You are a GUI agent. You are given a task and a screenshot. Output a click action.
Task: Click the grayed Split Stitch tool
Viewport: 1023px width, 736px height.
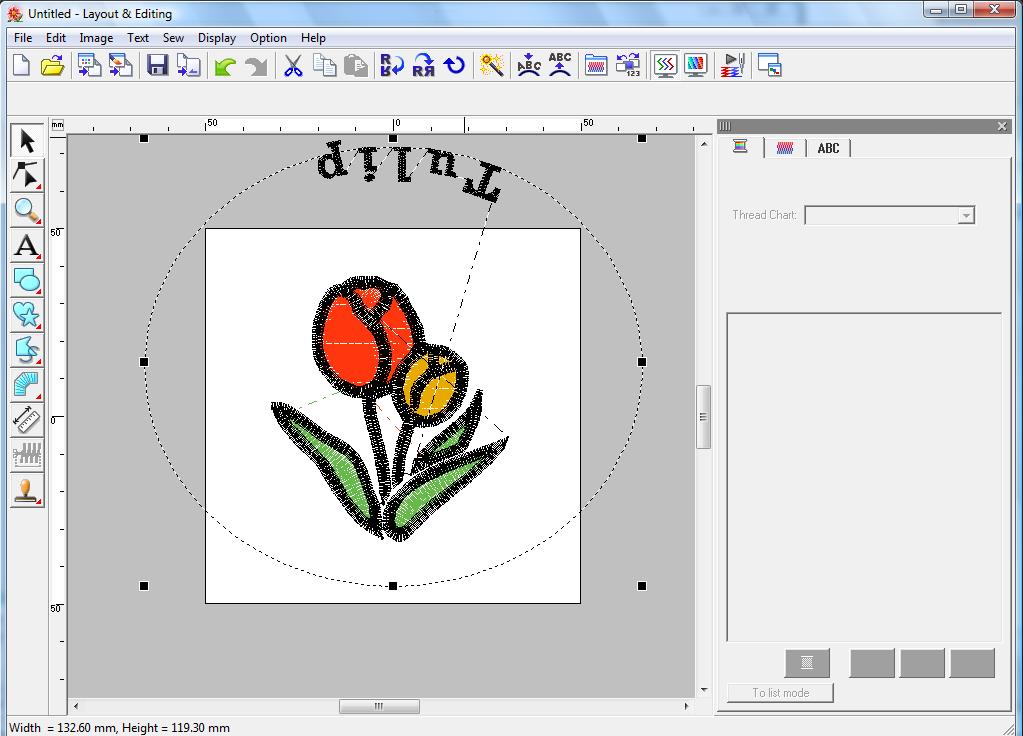tap(27, 455)
